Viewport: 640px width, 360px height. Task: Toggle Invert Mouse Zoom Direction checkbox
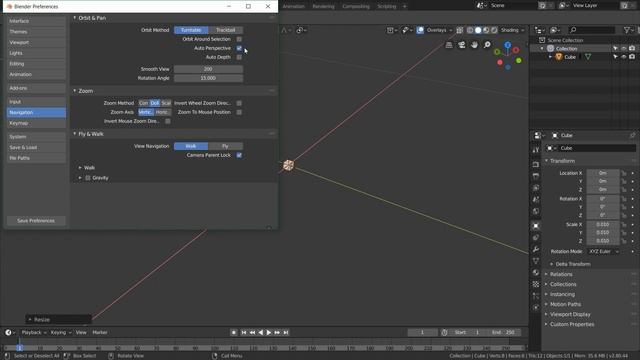pyautogui.click(x=168, y=121)
